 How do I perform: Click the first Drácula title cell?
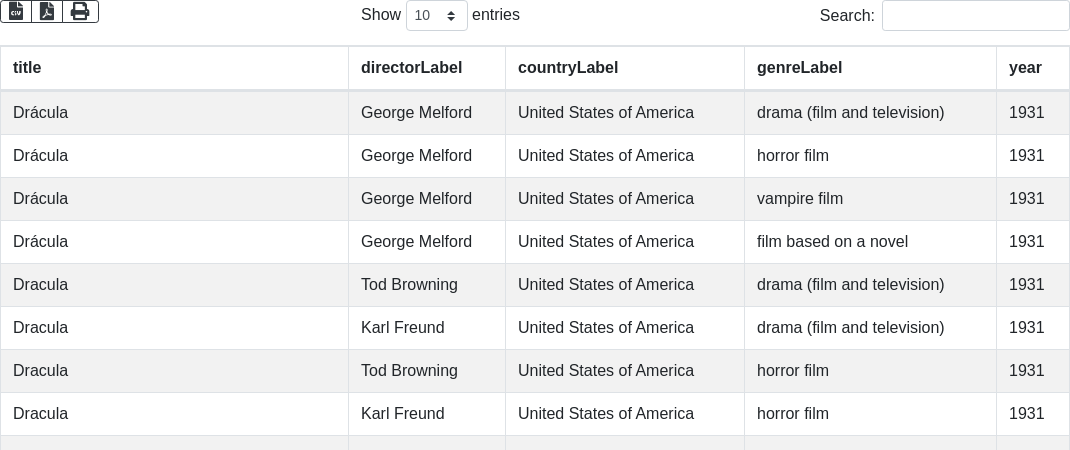pos(41,113)
